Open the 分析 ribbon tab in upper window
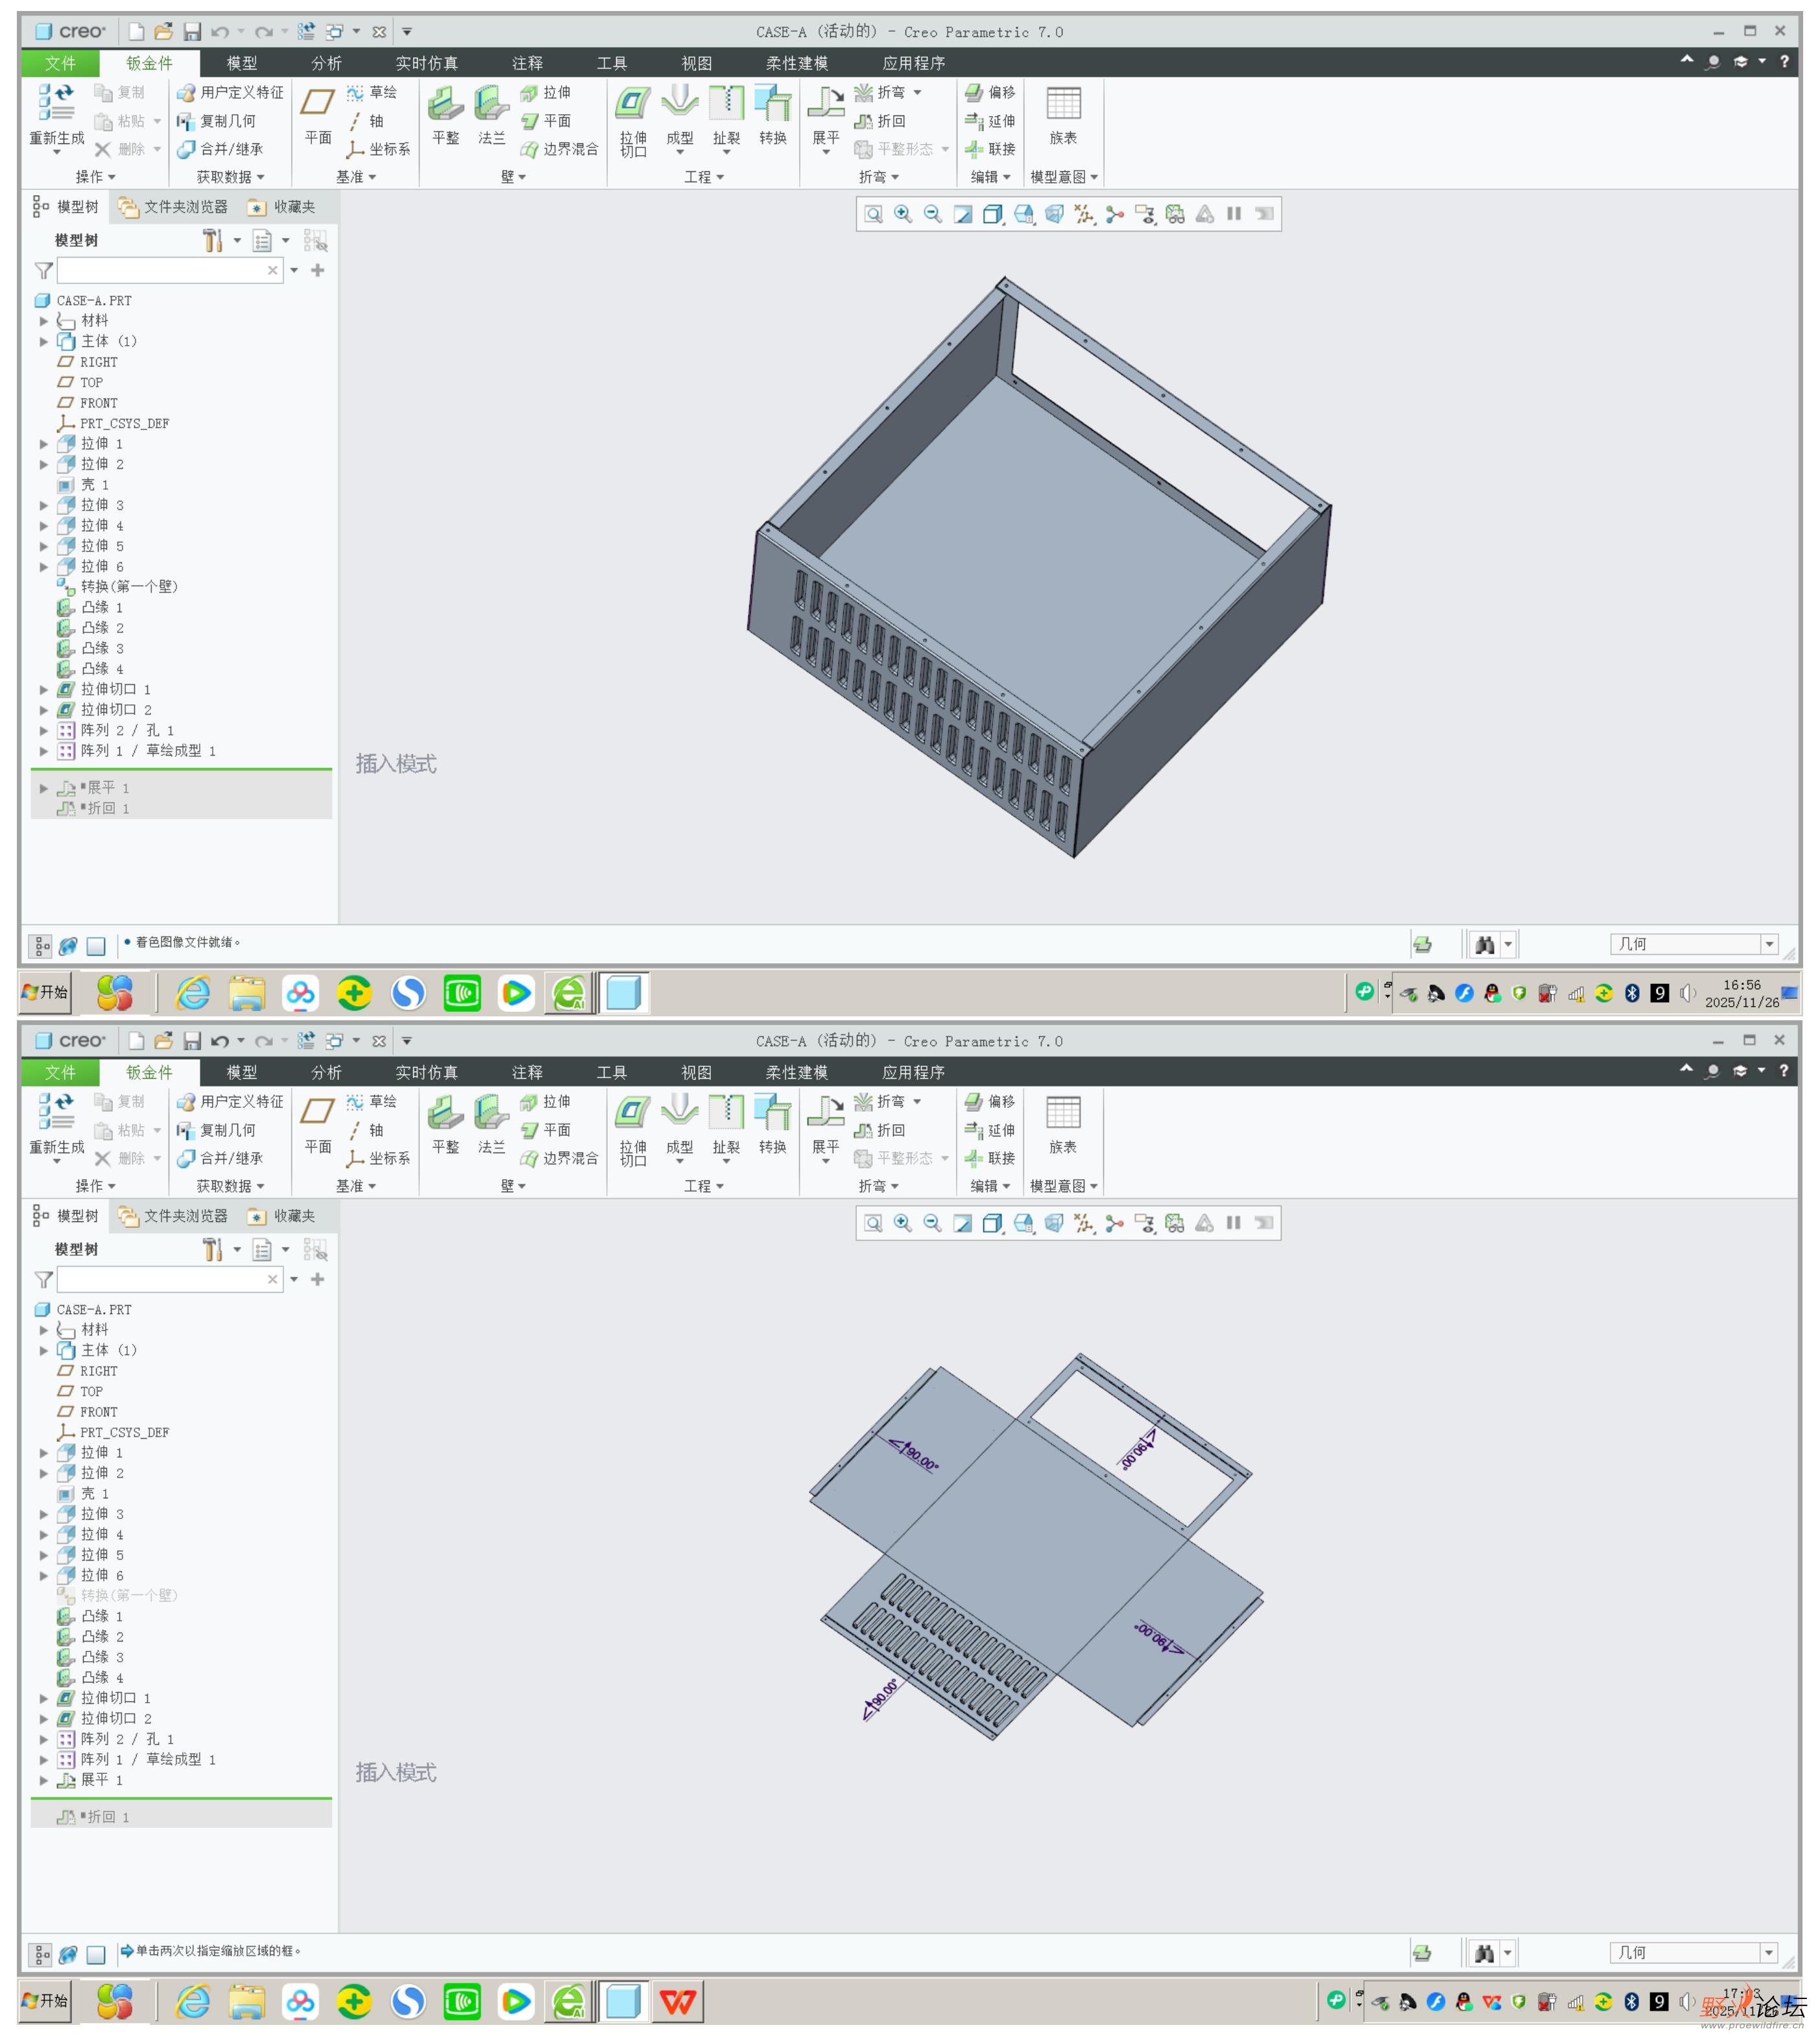Image resolution: width=1820 pixels, height=2036 pixels. (326, 63)
